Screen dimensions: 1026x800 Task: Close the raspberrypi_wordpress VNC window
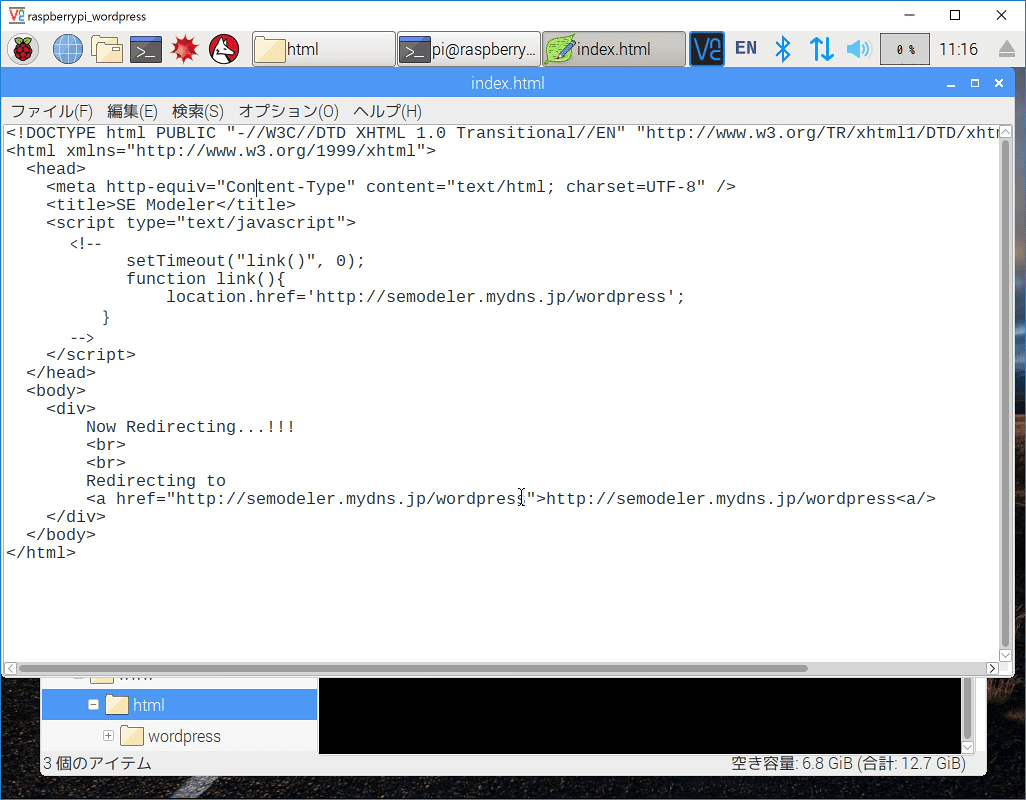tap(1001, 15)
